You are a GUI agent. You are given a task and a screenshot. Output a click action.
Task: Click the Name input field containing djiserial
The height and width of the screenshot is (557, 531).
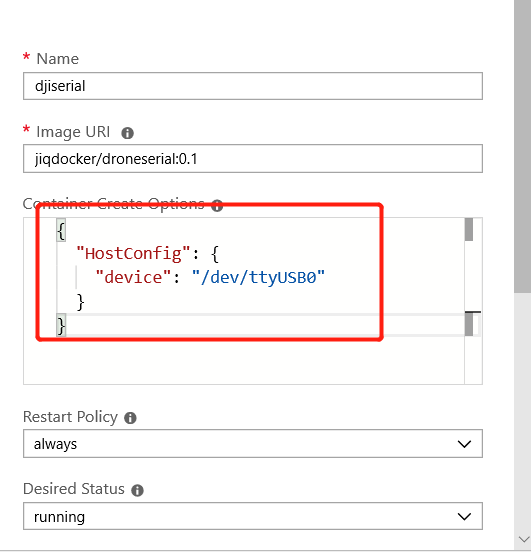[253, 86]
